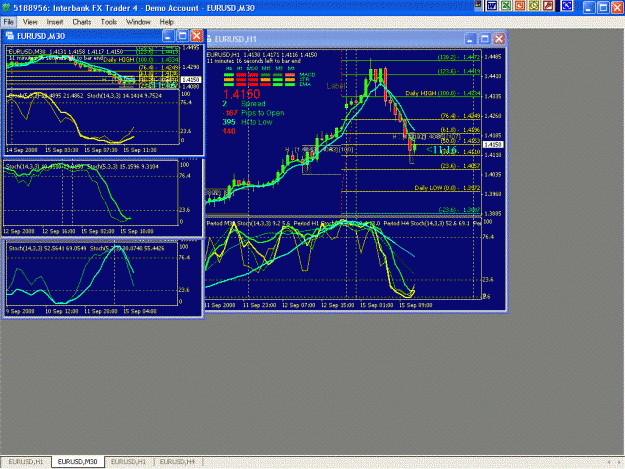The width and height of the screenshot is (625, 469).
Task: Select the EURUSD,H1 tab left of EURUSD,M30 tab
Action: (26, 461)
